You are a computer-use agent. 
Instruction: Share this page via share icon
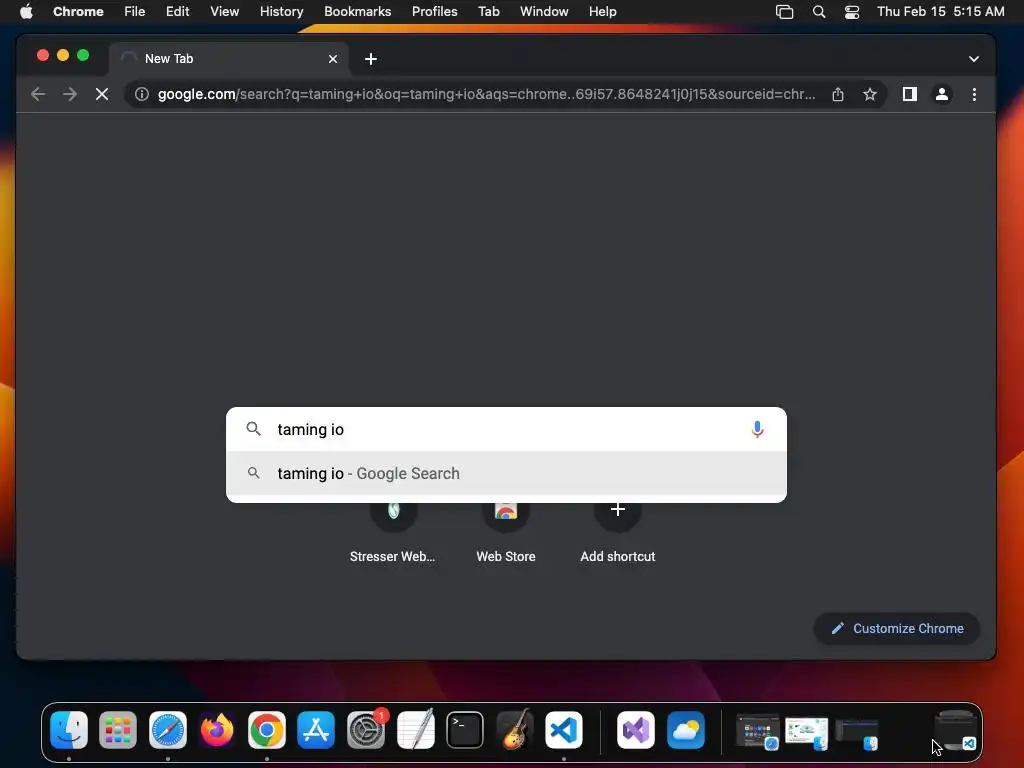click(x=838, y=94)
